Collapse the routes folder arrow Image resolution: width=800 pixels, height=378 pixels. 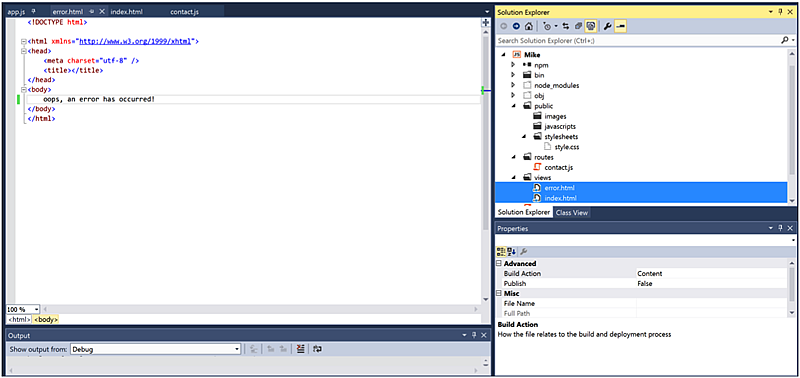click(514, 157)
